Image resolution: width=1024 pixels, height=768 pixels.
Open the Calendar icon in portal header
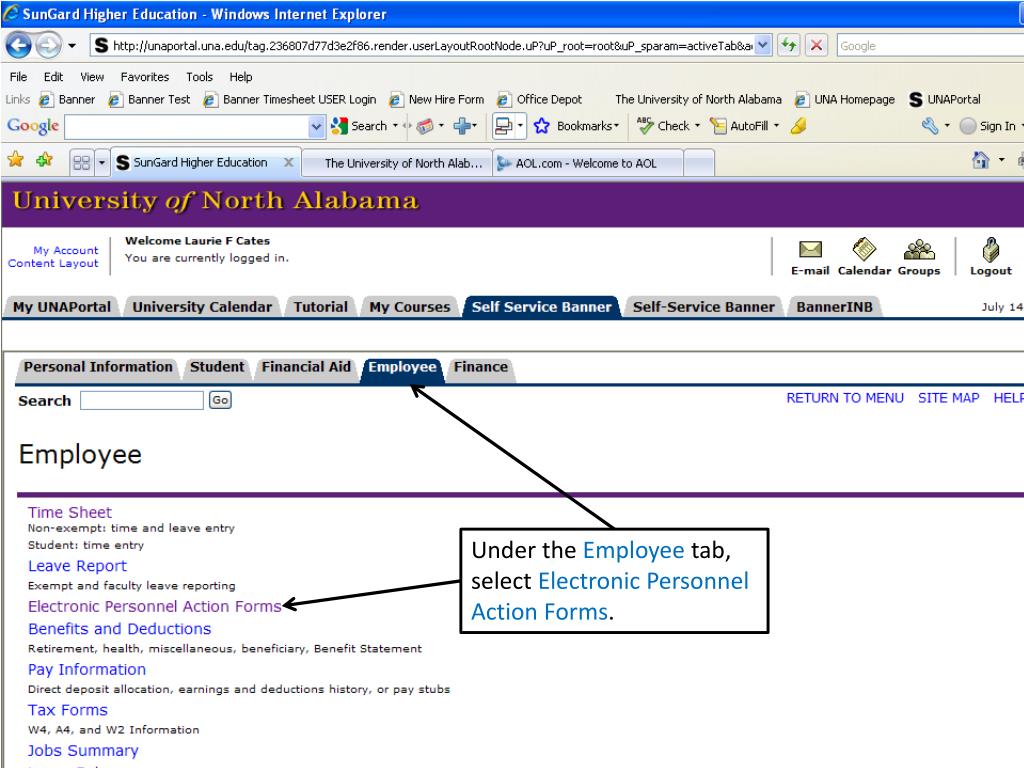[864, 249]
